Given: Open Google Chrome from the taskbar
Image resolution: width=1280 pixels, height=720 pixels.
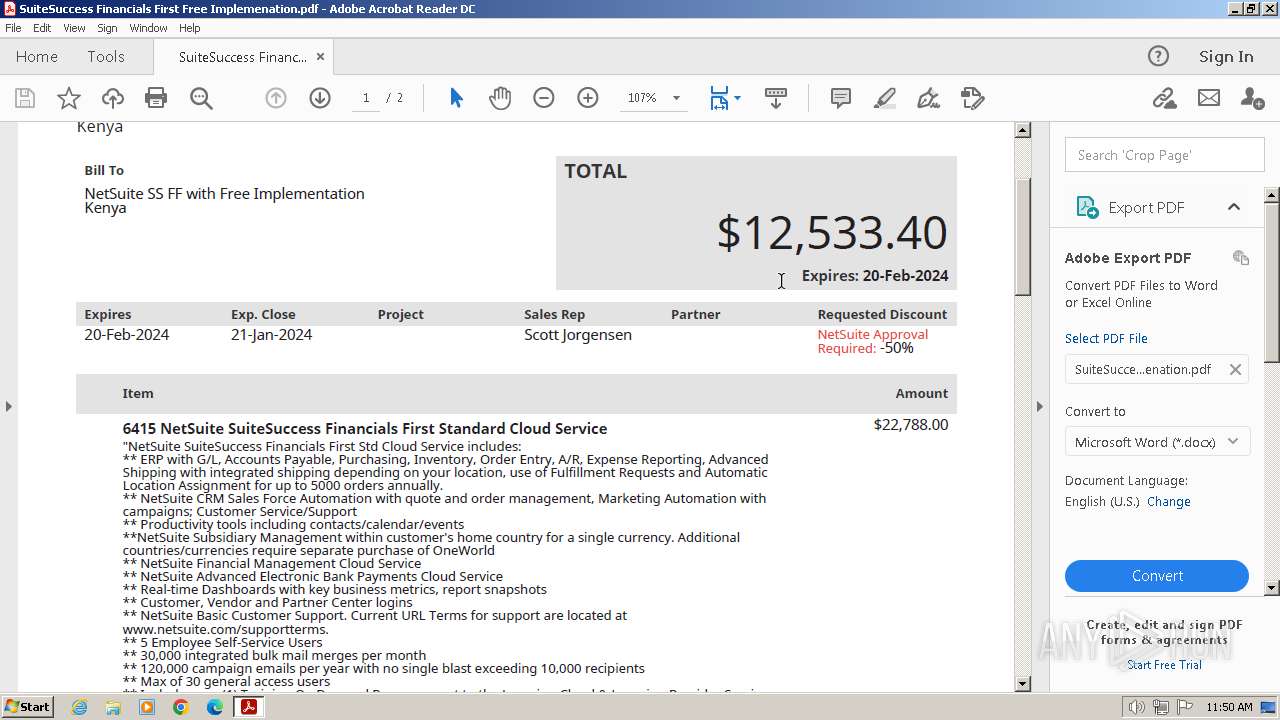Looking at the screenshot, I should (x=181, y=707).
